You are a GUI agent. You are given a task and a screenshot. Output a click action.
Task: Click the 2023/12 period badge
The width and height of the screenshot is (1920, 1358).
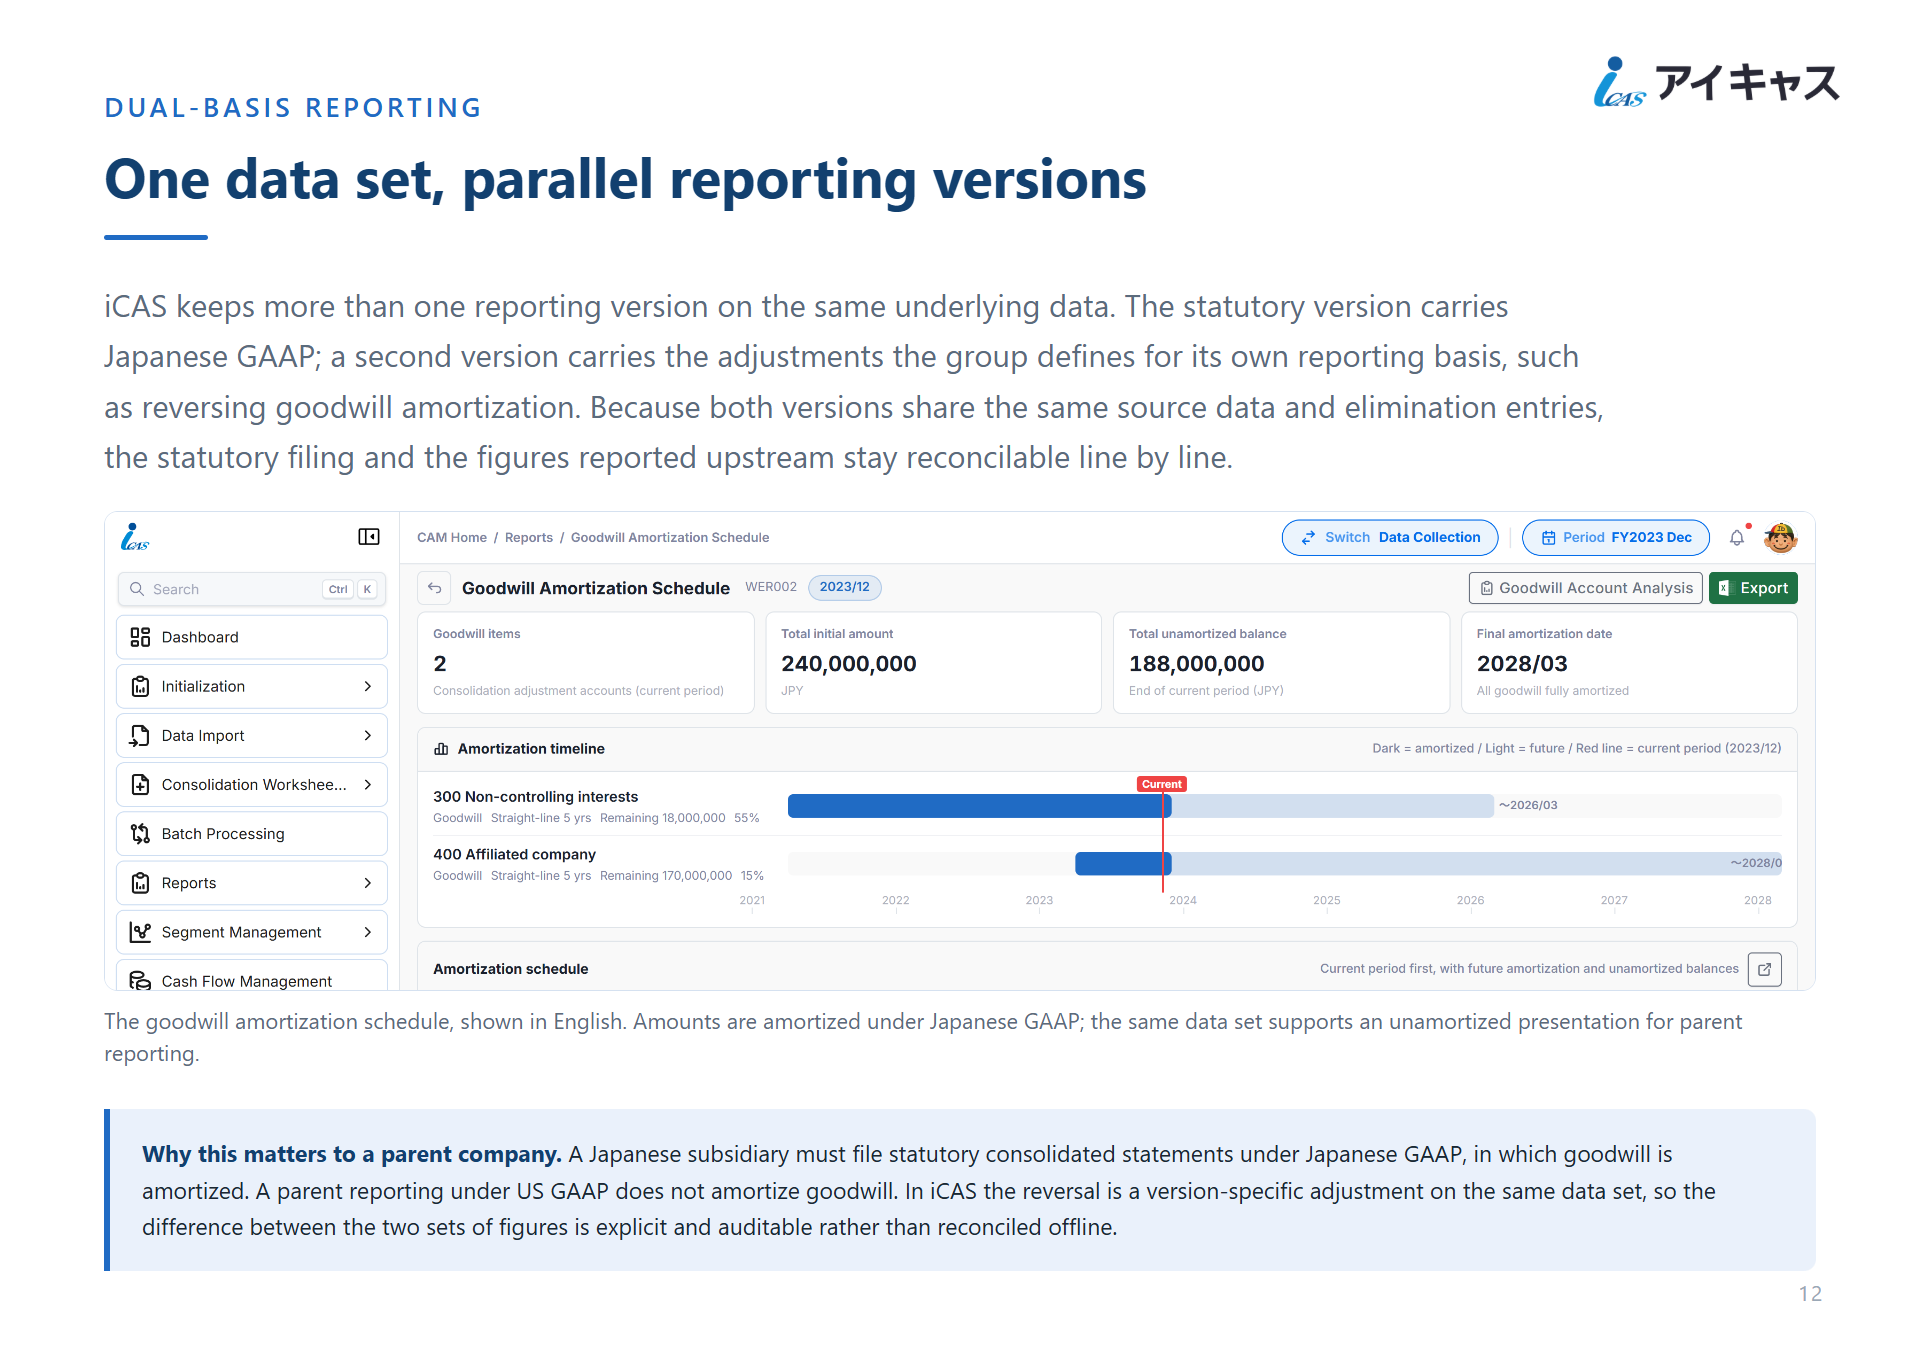[845, 587]
